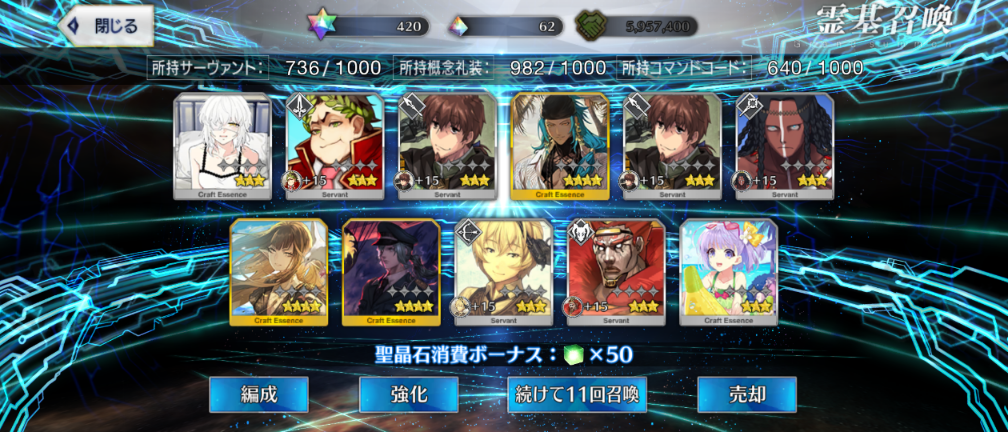
Task: Tap the 所持サーヴァント count label
Action: point(207,68)
